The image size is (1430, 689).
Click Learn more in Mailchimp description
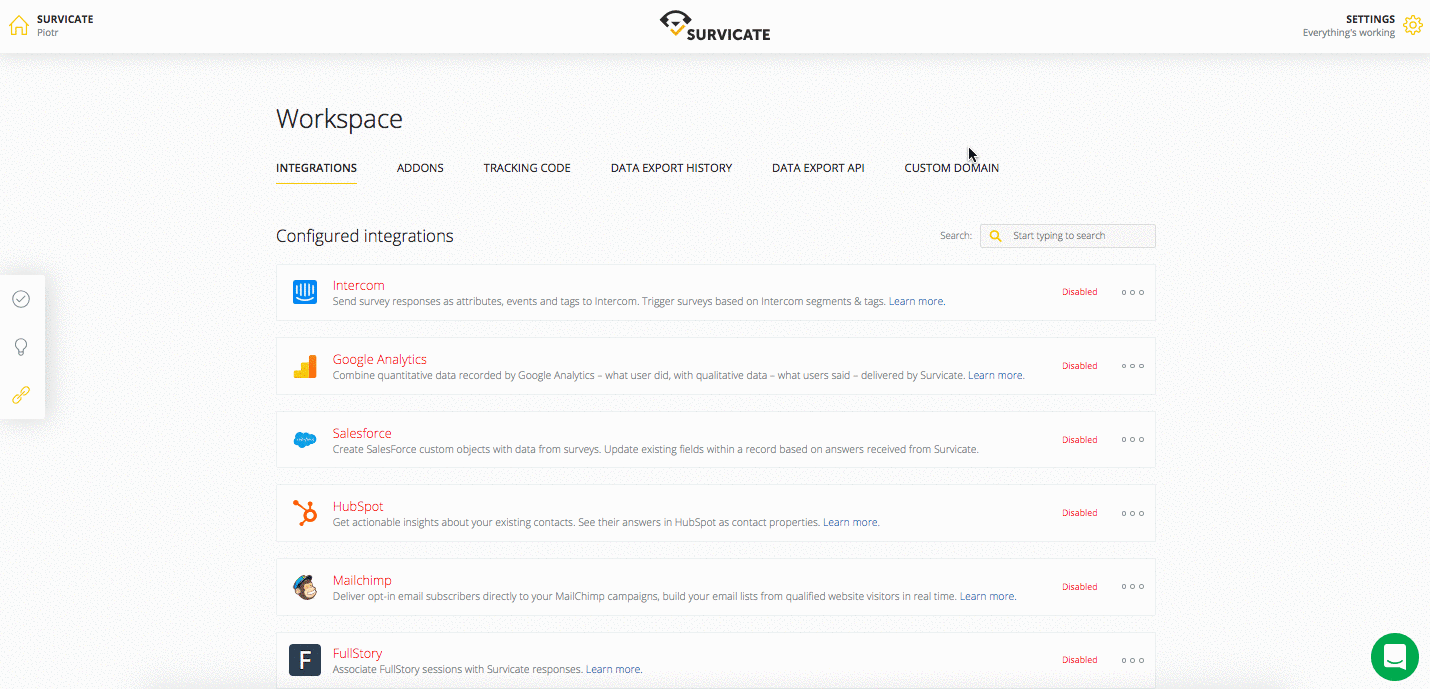(987, 596)
